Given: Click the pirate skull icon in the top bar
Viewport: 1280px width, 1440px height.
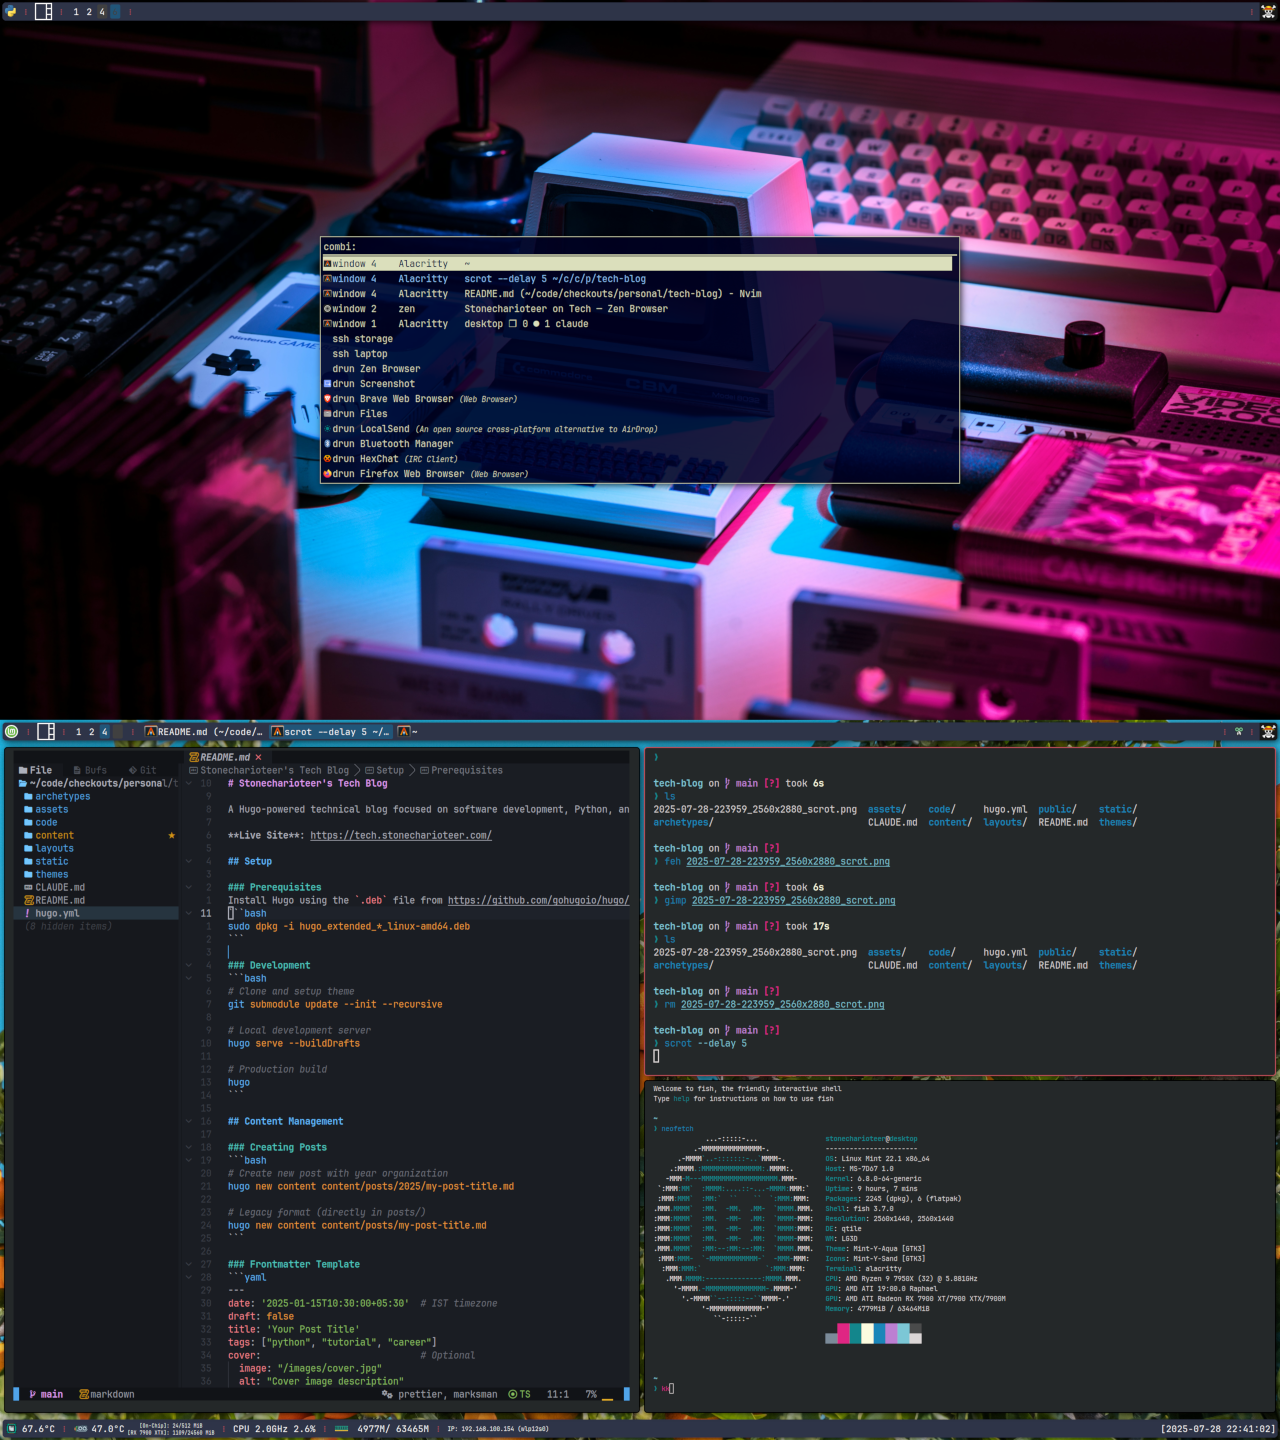Looking at the screenshot, I should coord(1268,12).
